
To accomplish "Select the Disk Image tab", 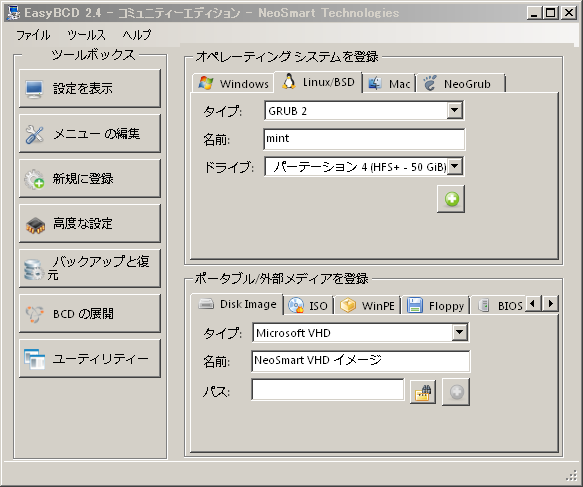I will click(237, 304).
